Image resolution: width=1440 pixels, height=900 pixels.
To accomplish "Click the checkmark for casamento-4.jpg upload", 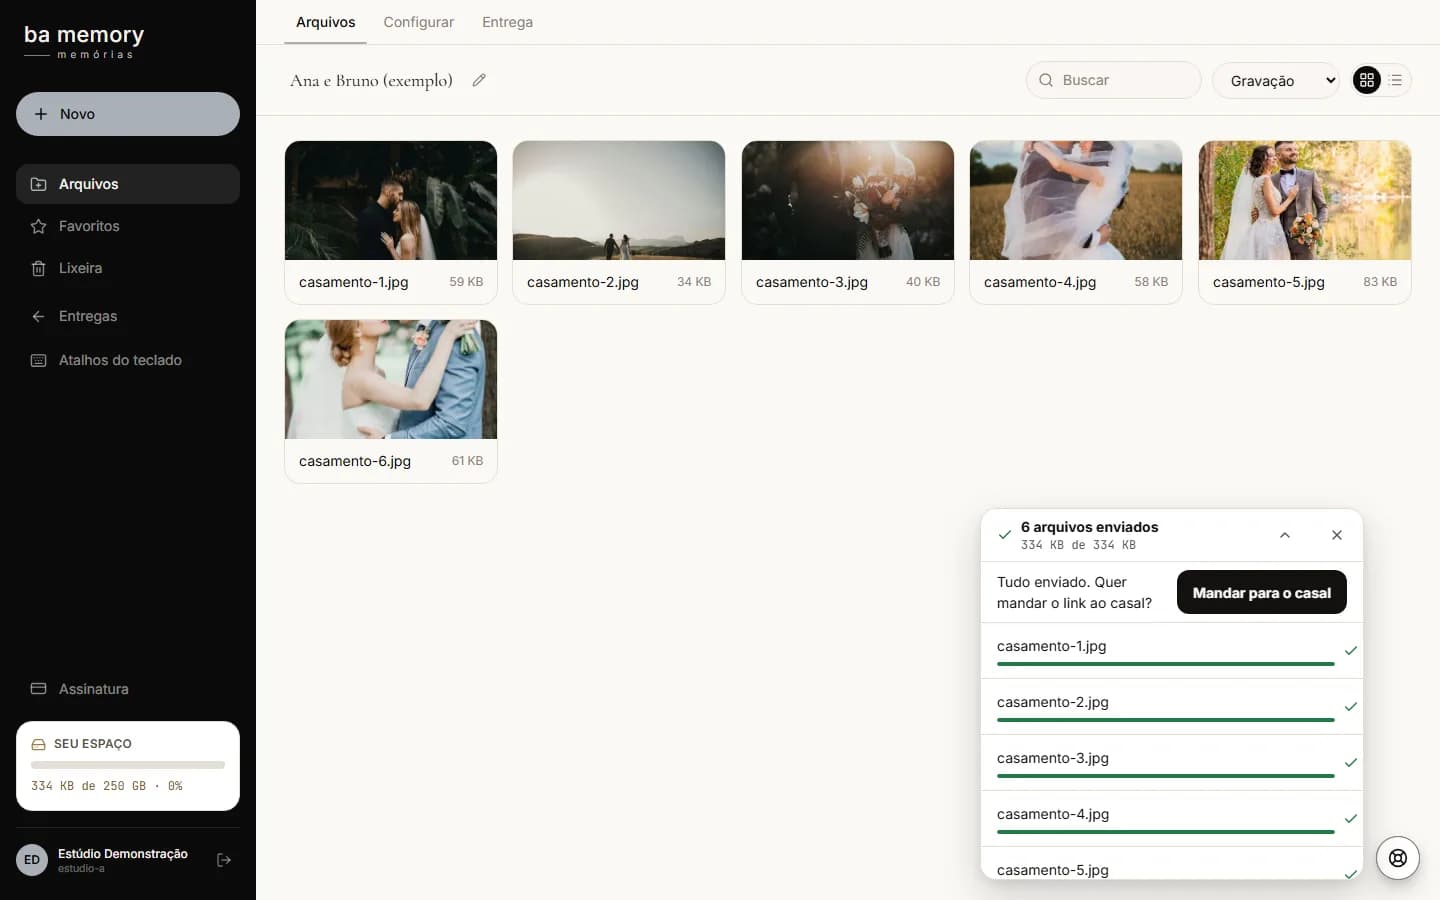I will tap(1351, 819).
